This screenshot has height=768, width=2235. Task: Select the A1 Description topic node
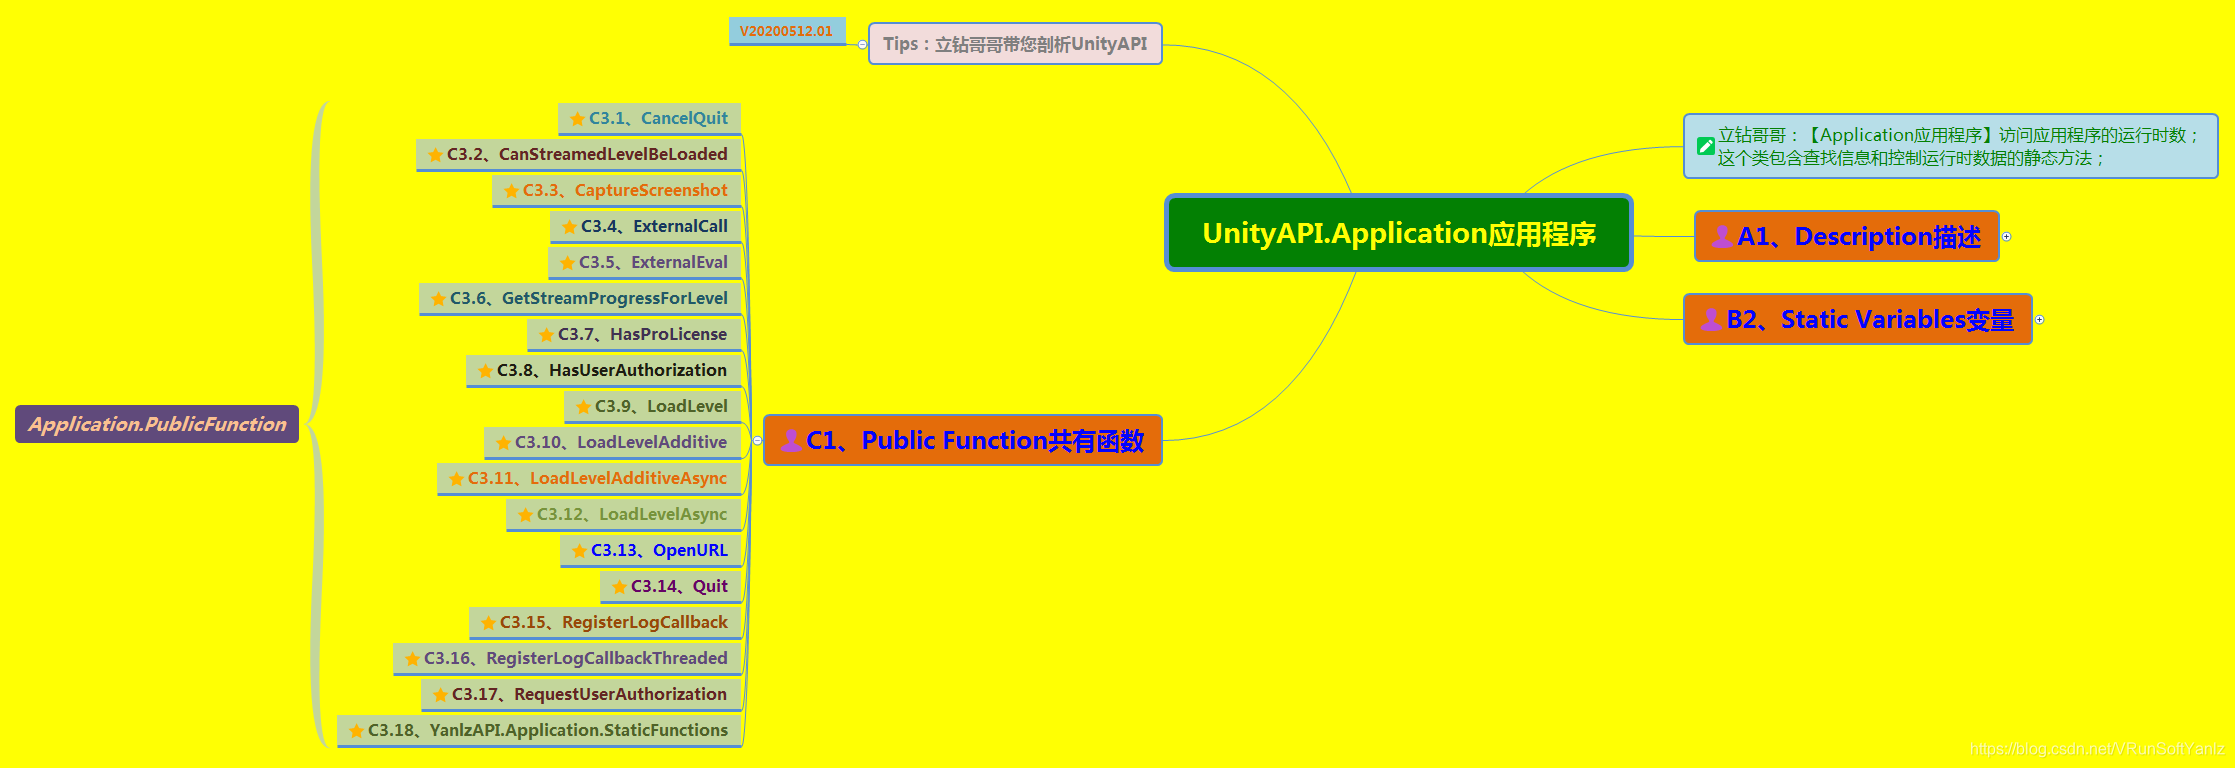click(1846, 236)
